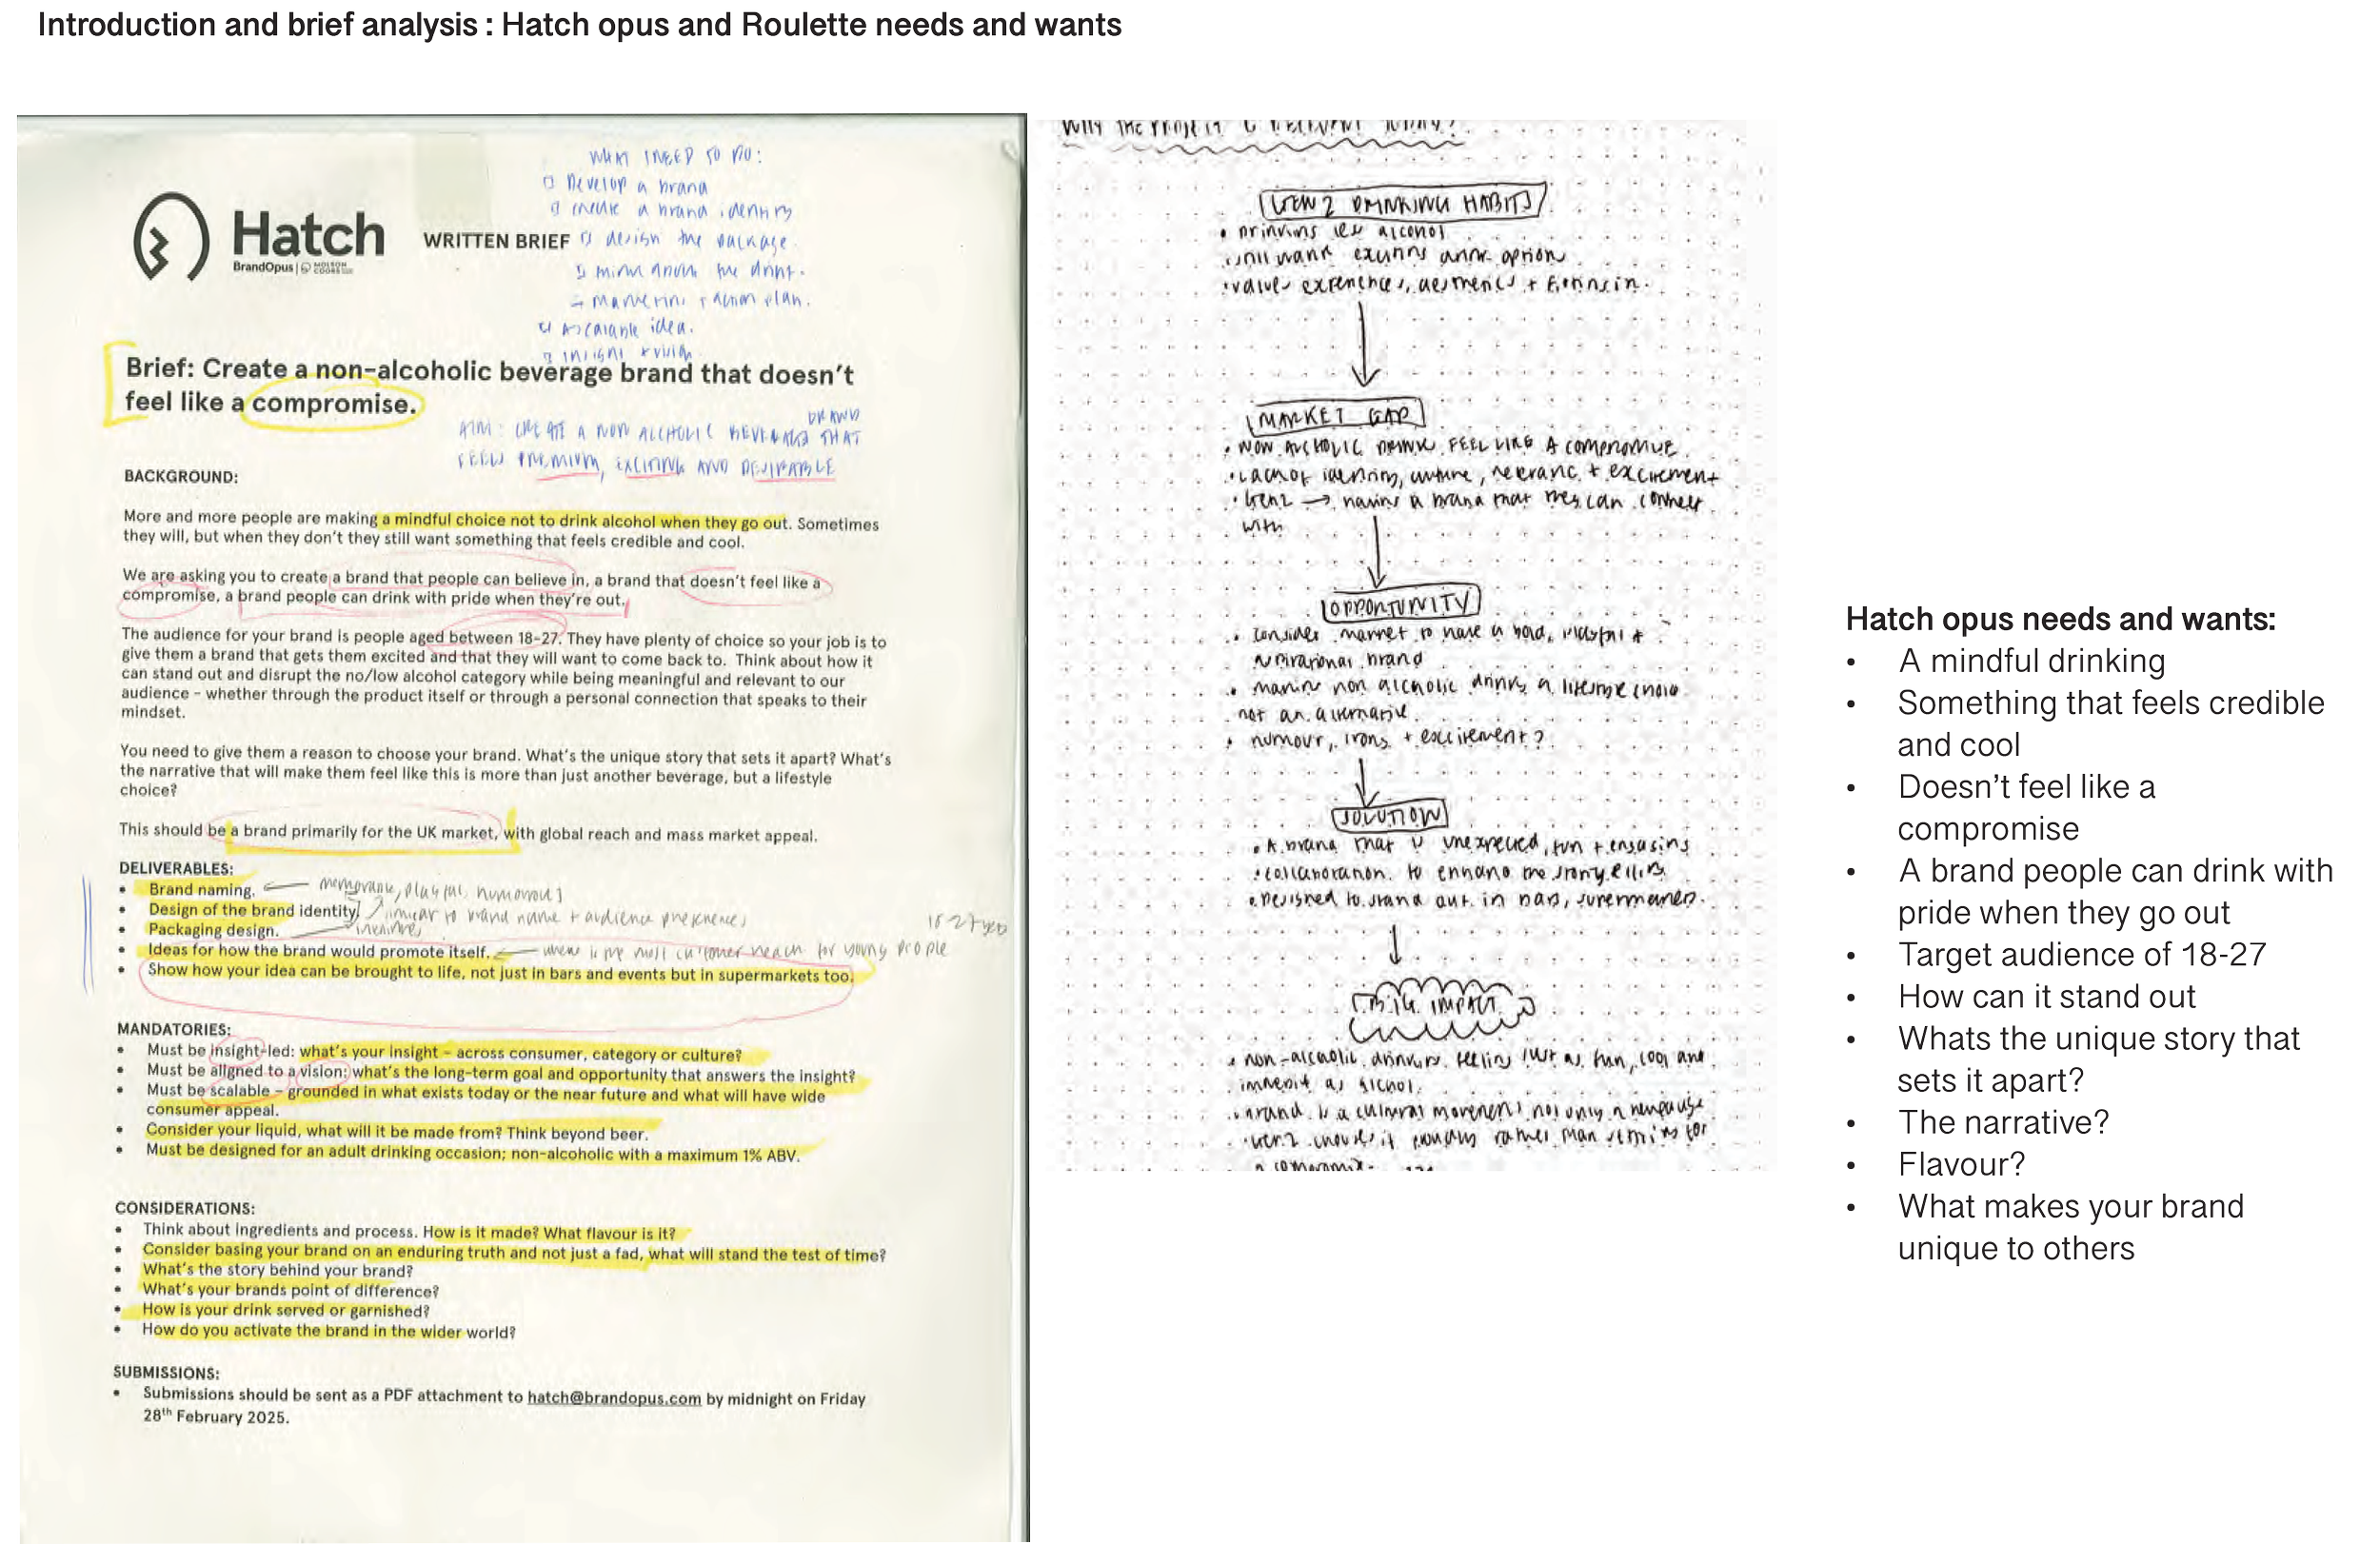Click the WRITTEN BRIEF label beside the logo
The height and width of the screenshot is (1544, 2380).
[496, 241]
